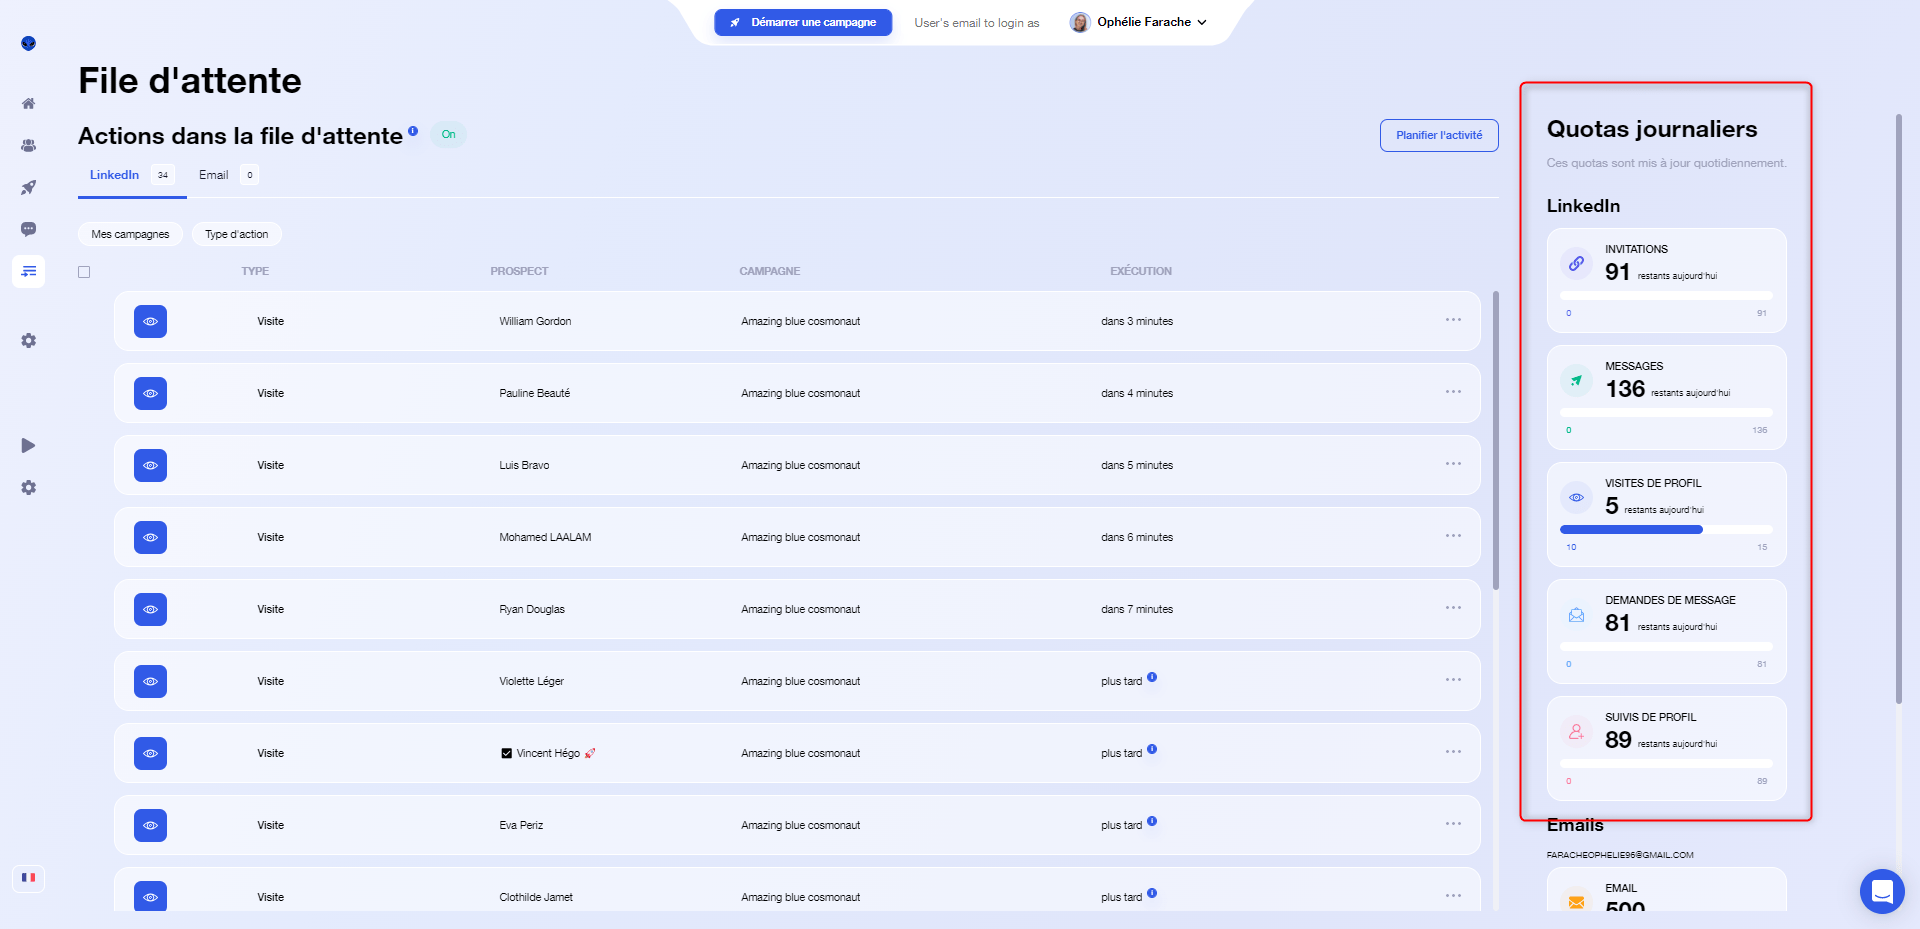Click the app logo at top left
The image size is (1920, 929).
(x=28, y=43)
